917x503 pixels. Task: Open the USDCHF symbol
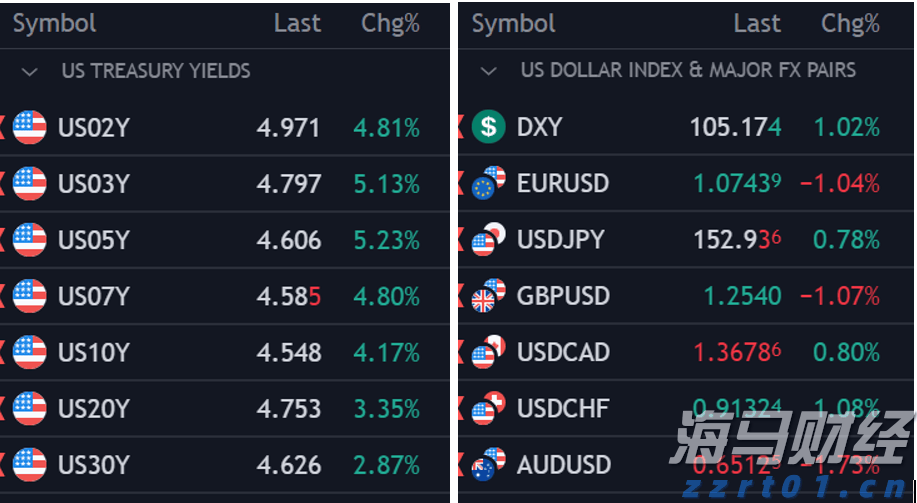click(x=563, y=409)
